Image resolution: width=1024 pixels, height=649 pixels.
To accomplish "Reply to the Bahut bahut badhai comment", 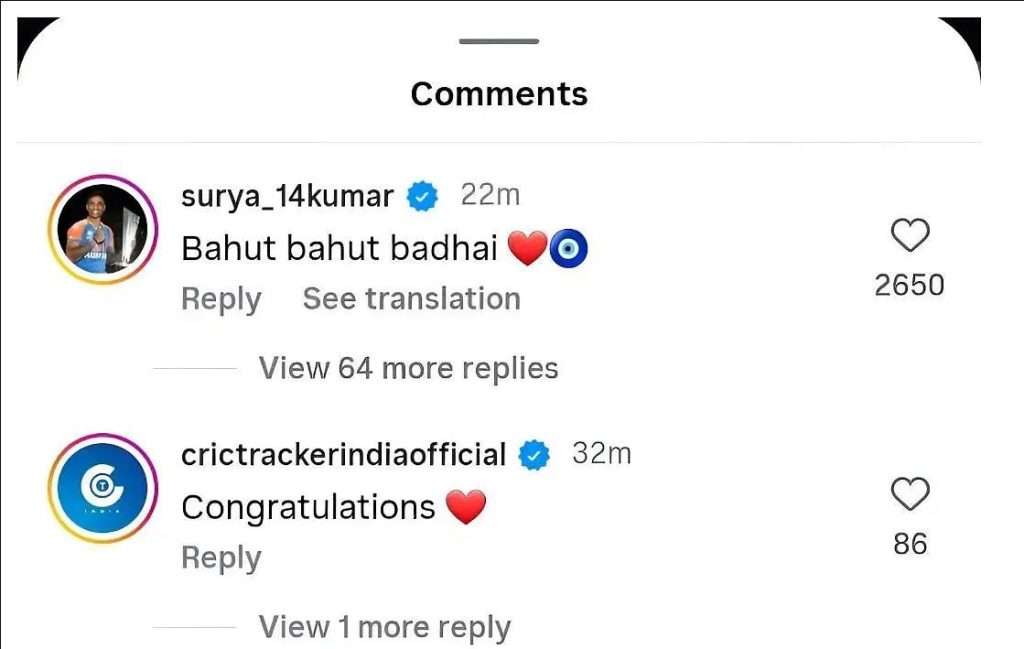I will pyautogui.click(x=221, y=300).
